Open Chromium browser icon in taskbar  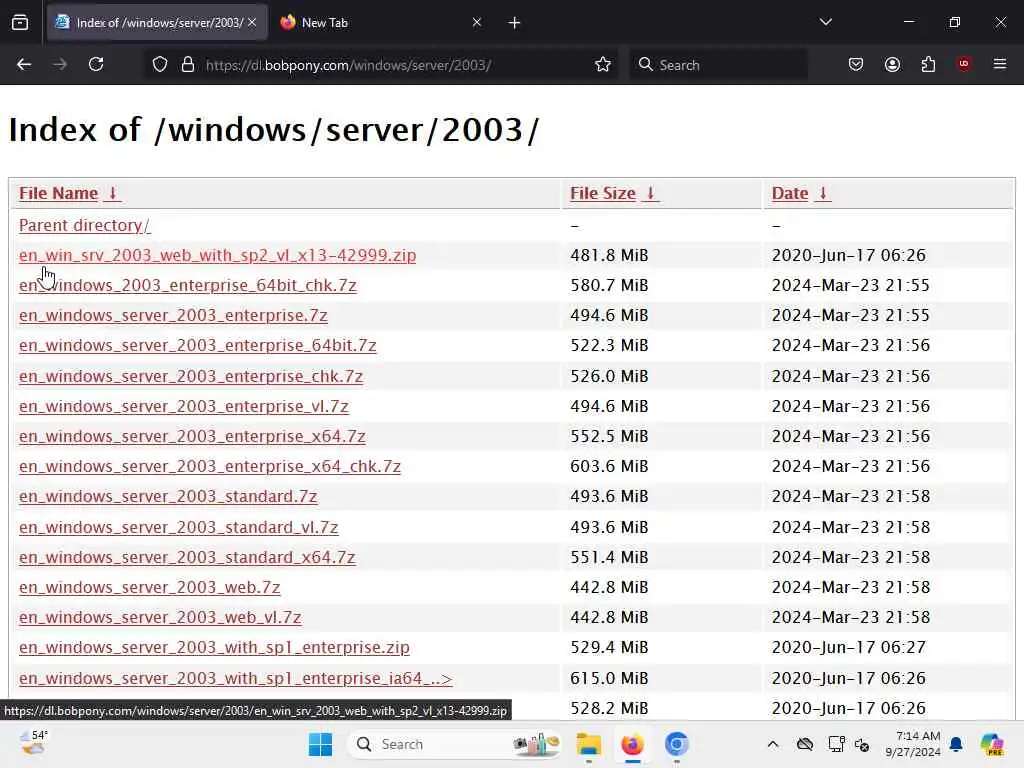(677, 744)
